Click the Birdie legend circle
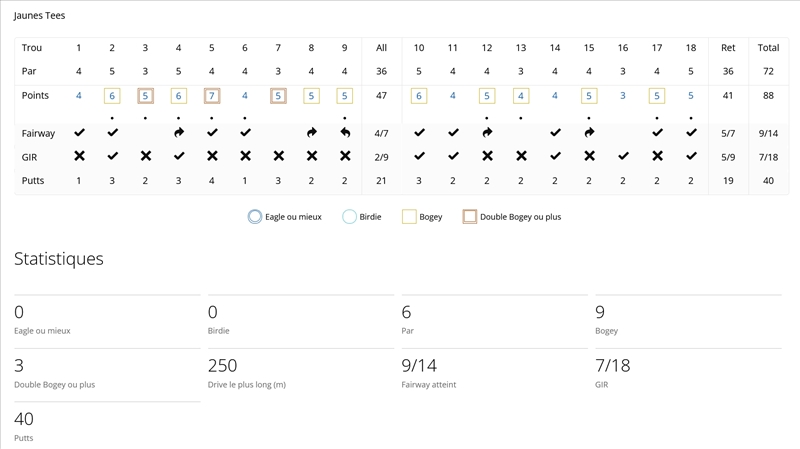This screenshot has width=800, height=449. [349, 216]
